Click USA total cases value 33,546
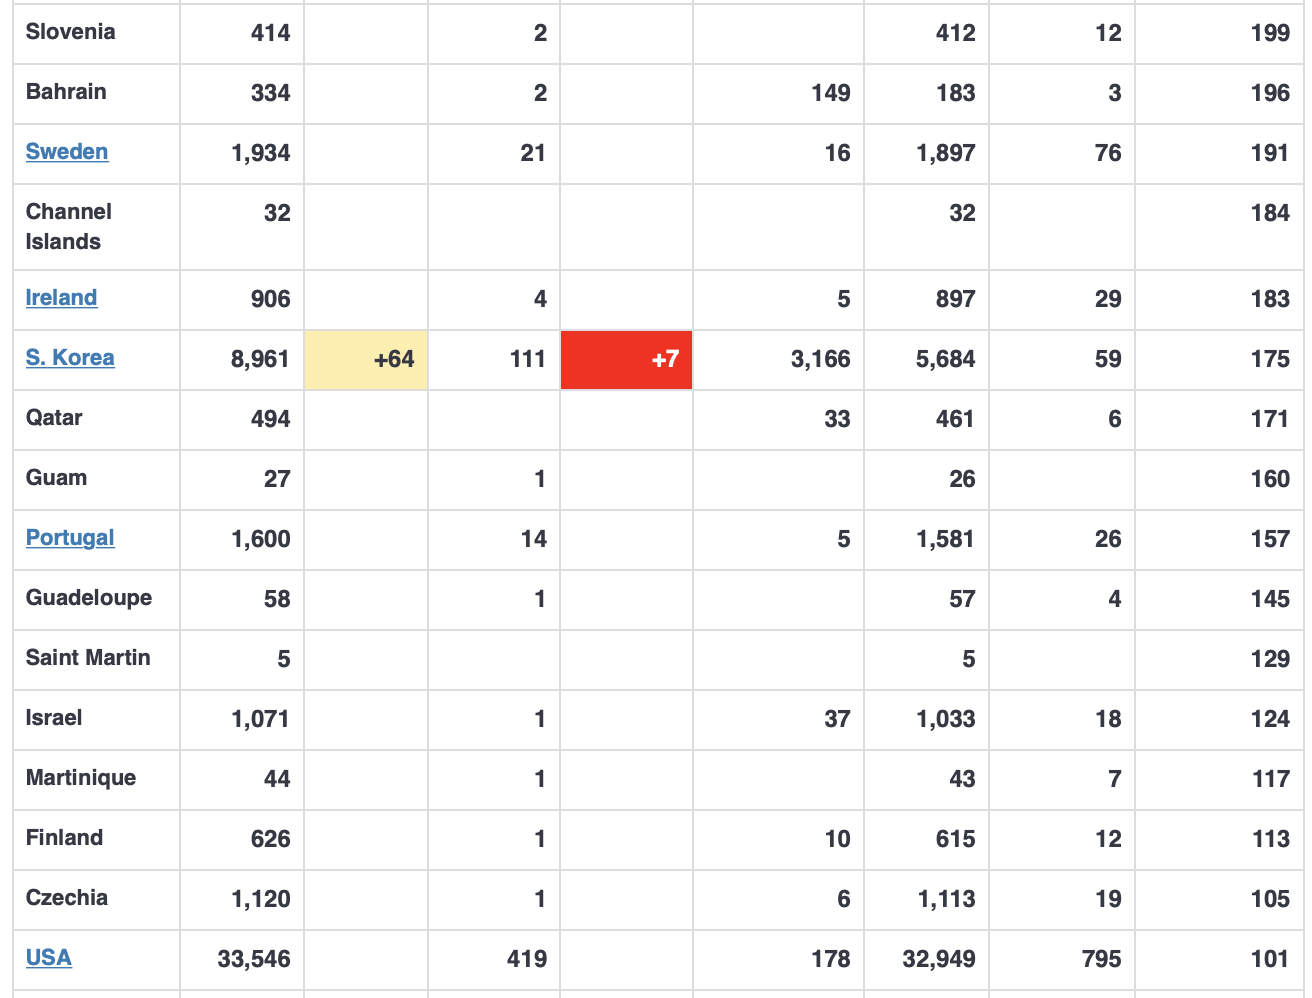1312x998 pixels. pos(254,959)
